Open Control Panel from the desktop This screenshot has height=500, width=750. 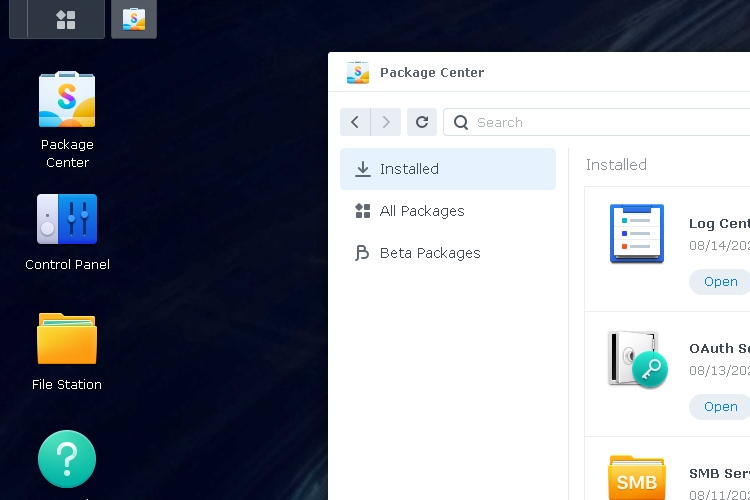67,220
